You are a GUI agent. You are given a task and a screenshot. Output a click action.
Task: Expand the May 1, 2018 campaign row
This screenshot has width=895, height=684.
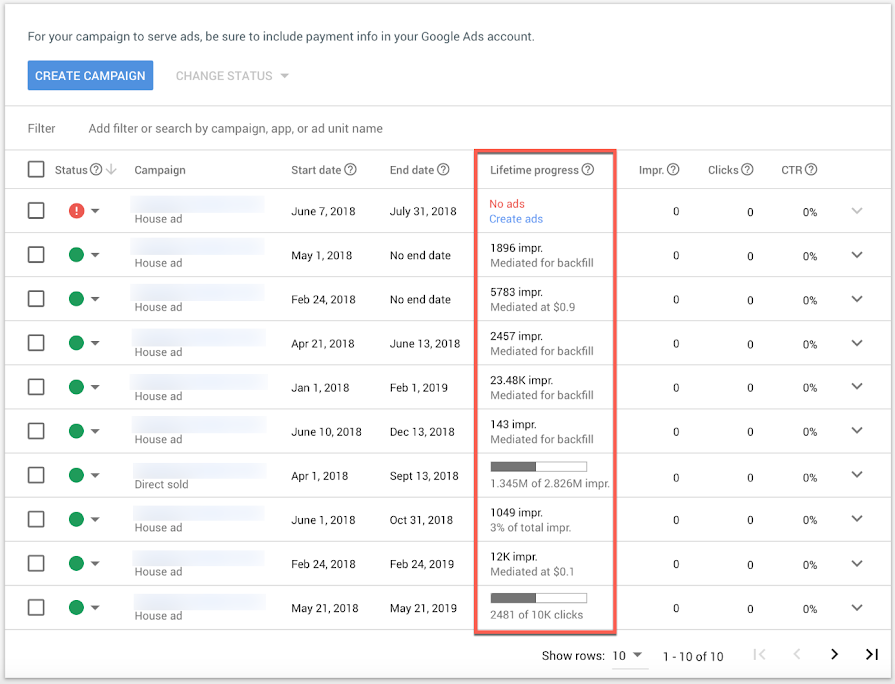point(857,255)
